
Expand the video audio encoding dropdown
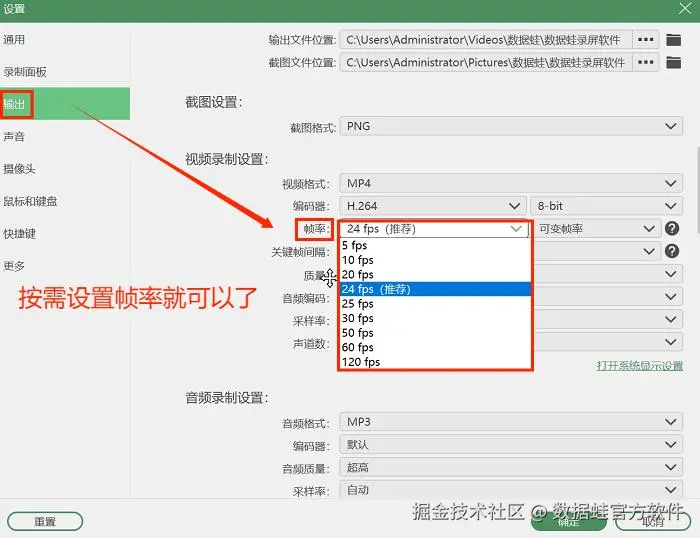point(608,297)
